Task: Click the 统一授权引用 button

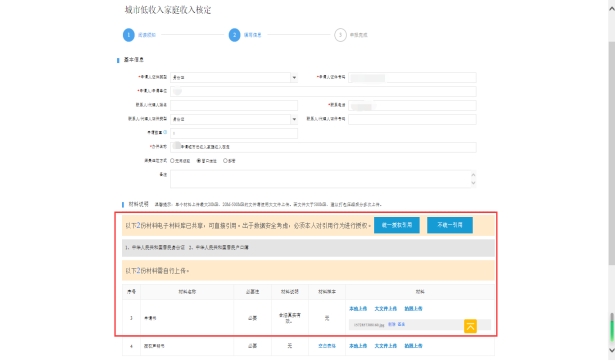Action: click(x=397, y=225)
